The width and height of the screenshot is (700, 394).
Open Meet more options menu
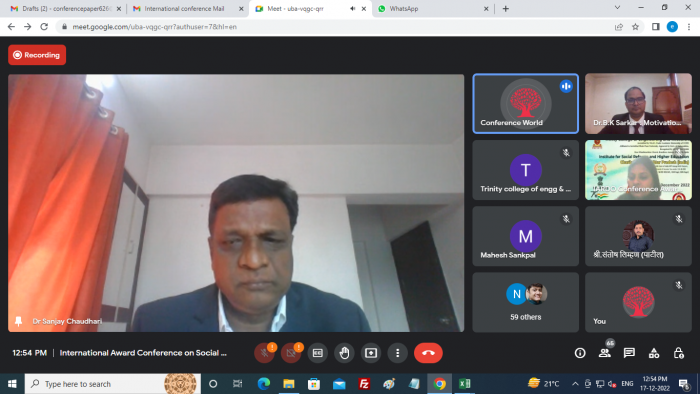pos(397,353)
